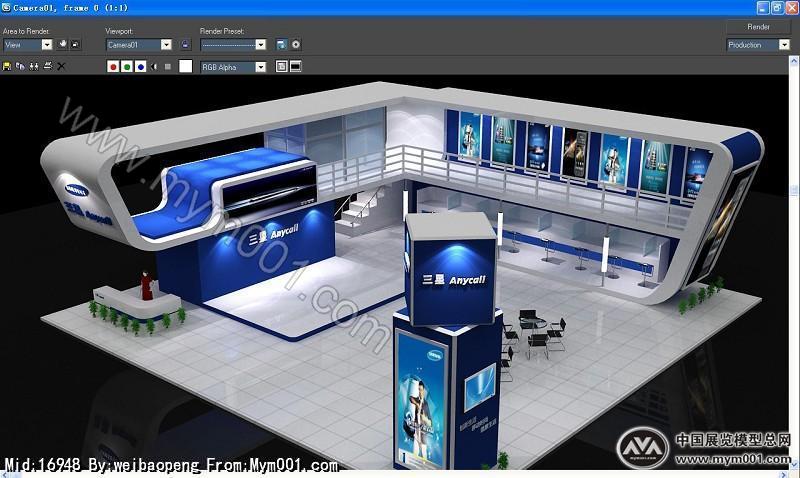Open the Production render mode dropdown

pos(758,45)
